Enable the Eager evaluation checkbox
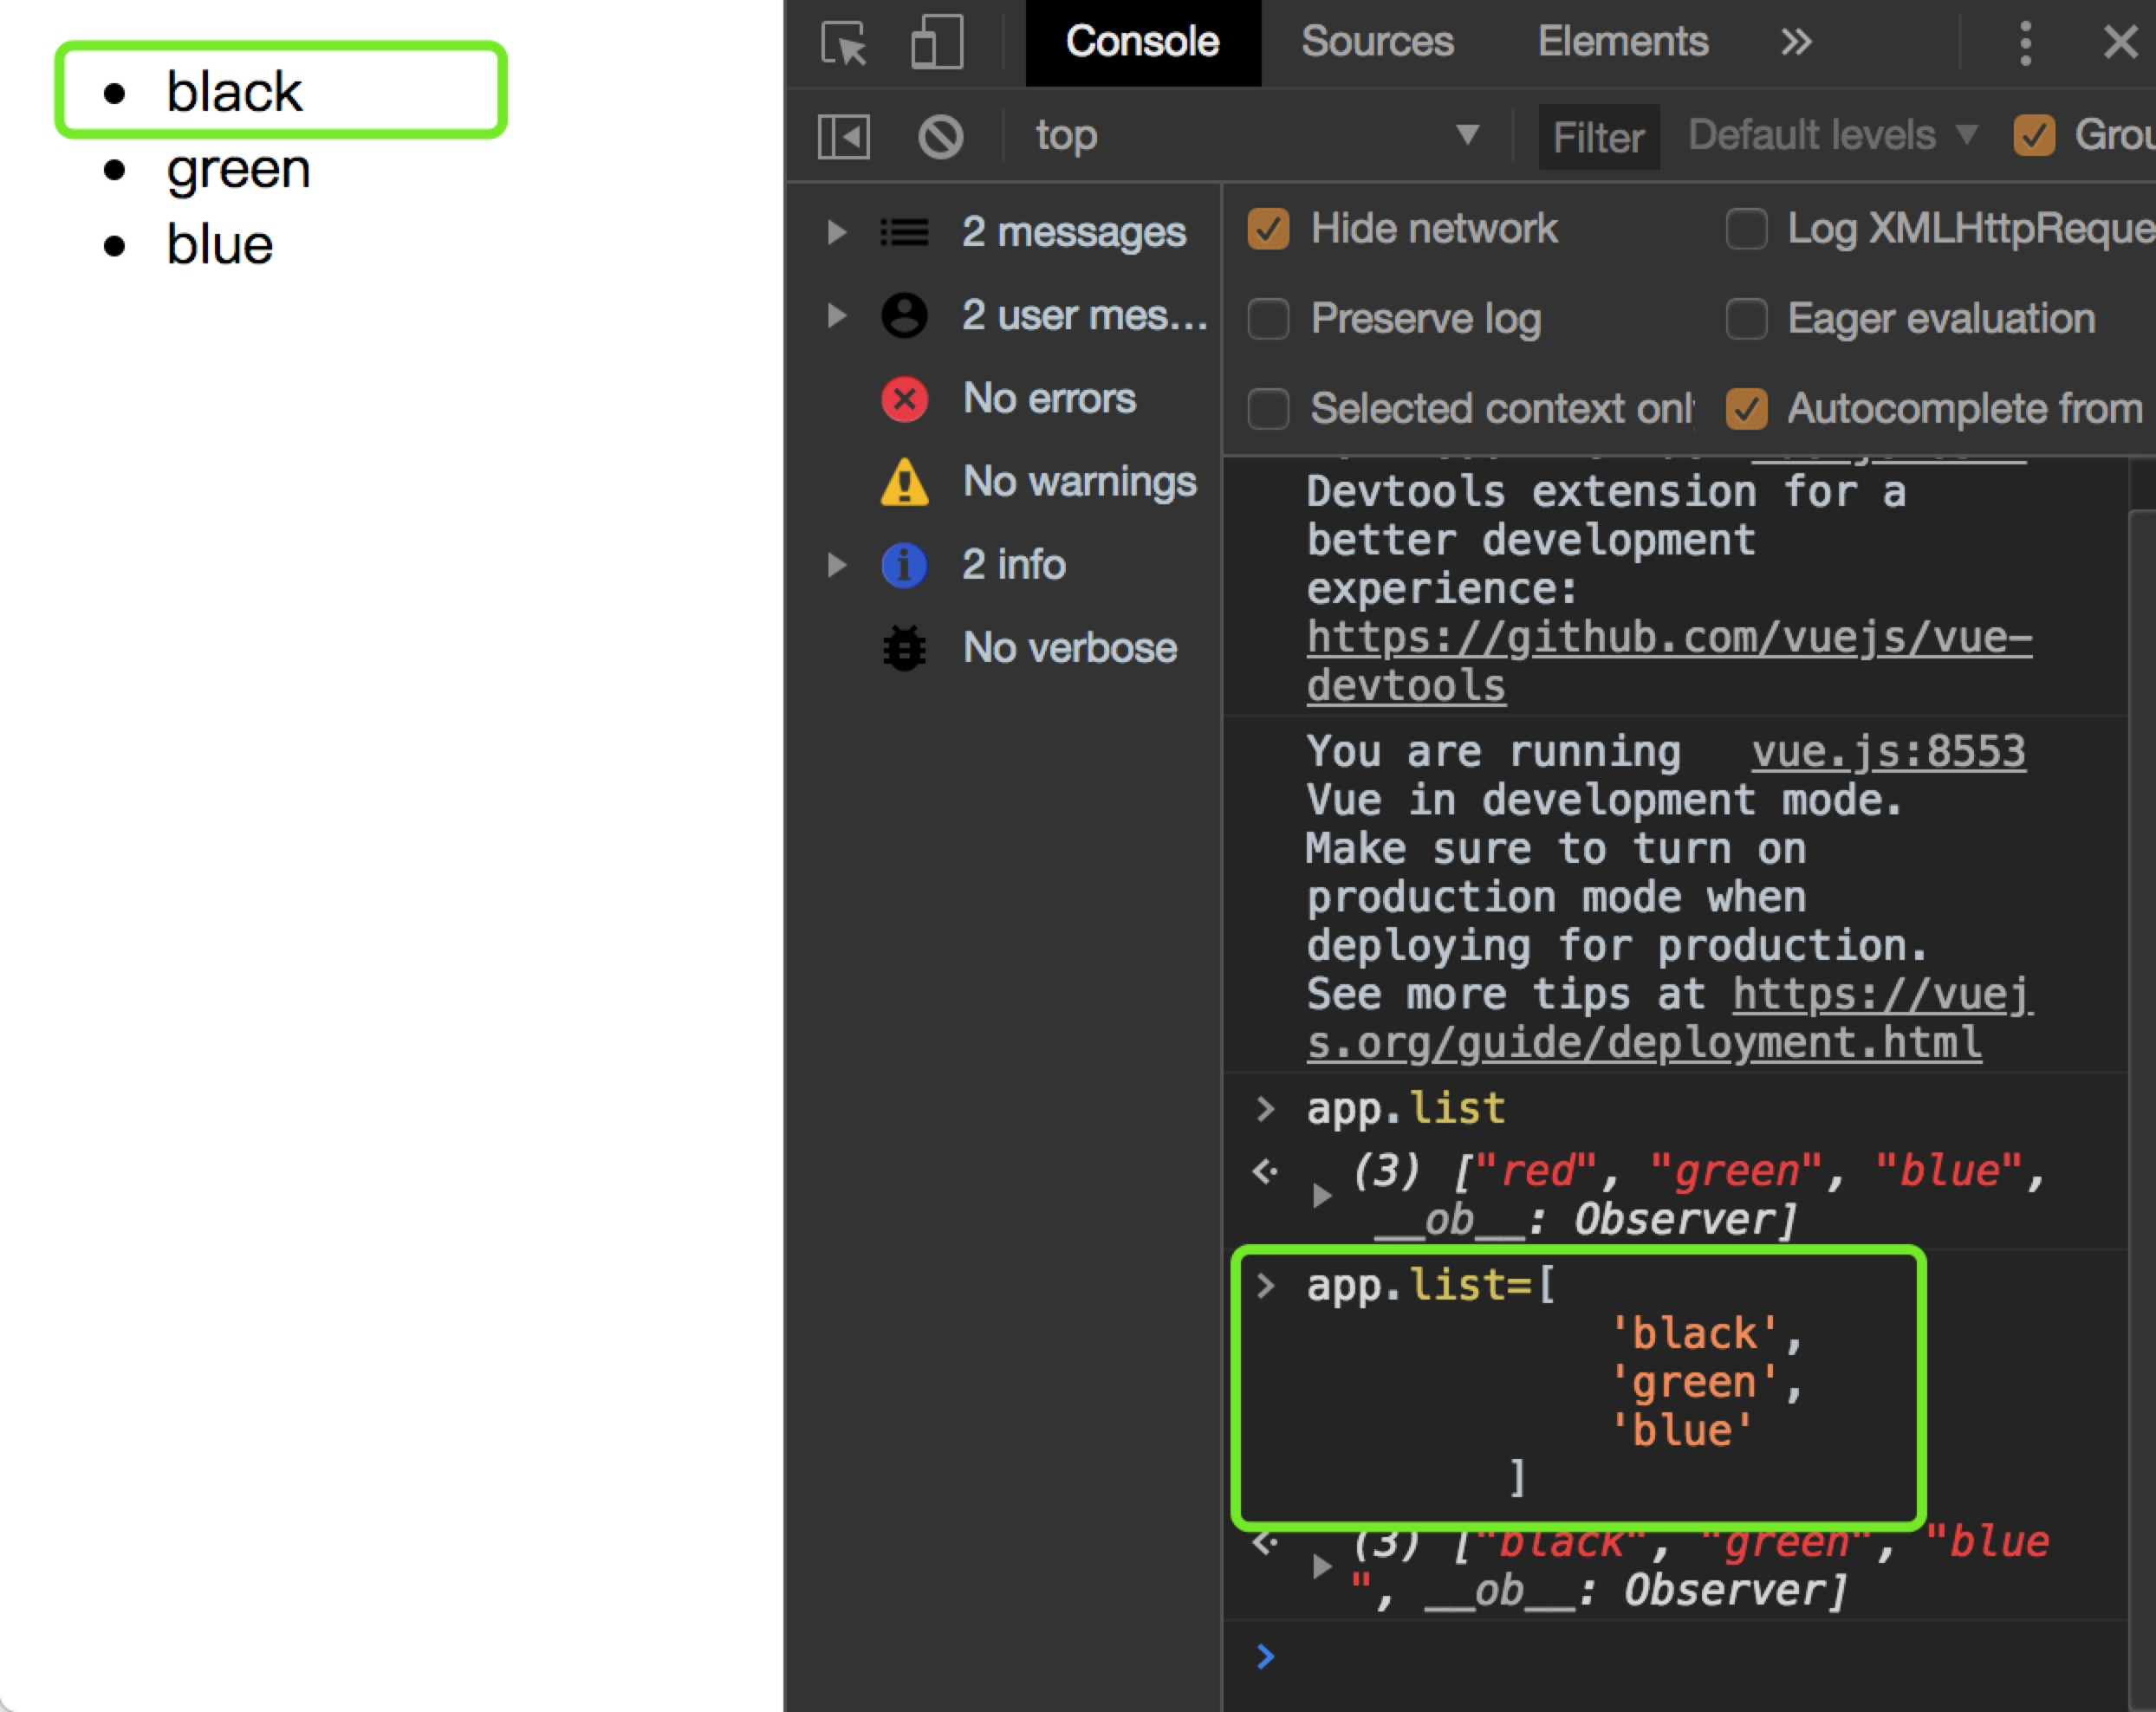The height and width of the screenshot is (1712, 2156). [1746, 319]
